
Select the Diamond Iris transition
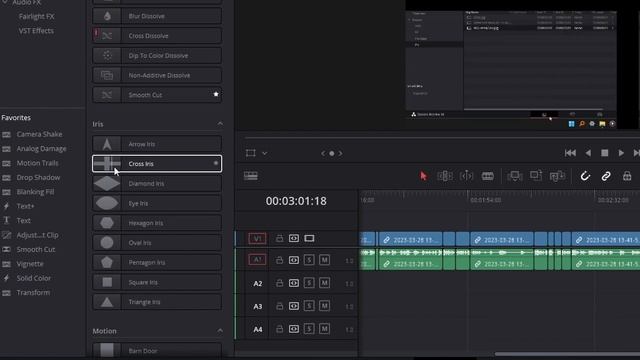point(157,184)
